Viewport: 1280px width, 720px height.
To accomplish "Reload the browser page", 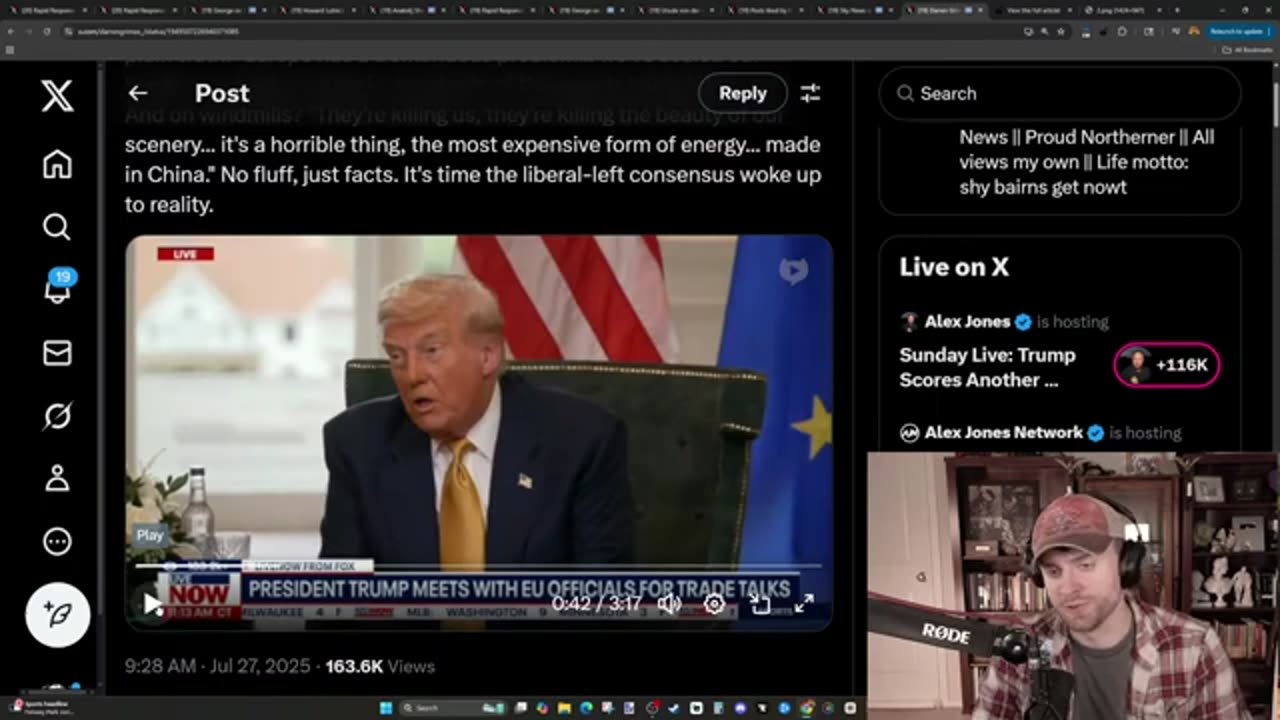I will pyautogui.click(x=46, y=31).
